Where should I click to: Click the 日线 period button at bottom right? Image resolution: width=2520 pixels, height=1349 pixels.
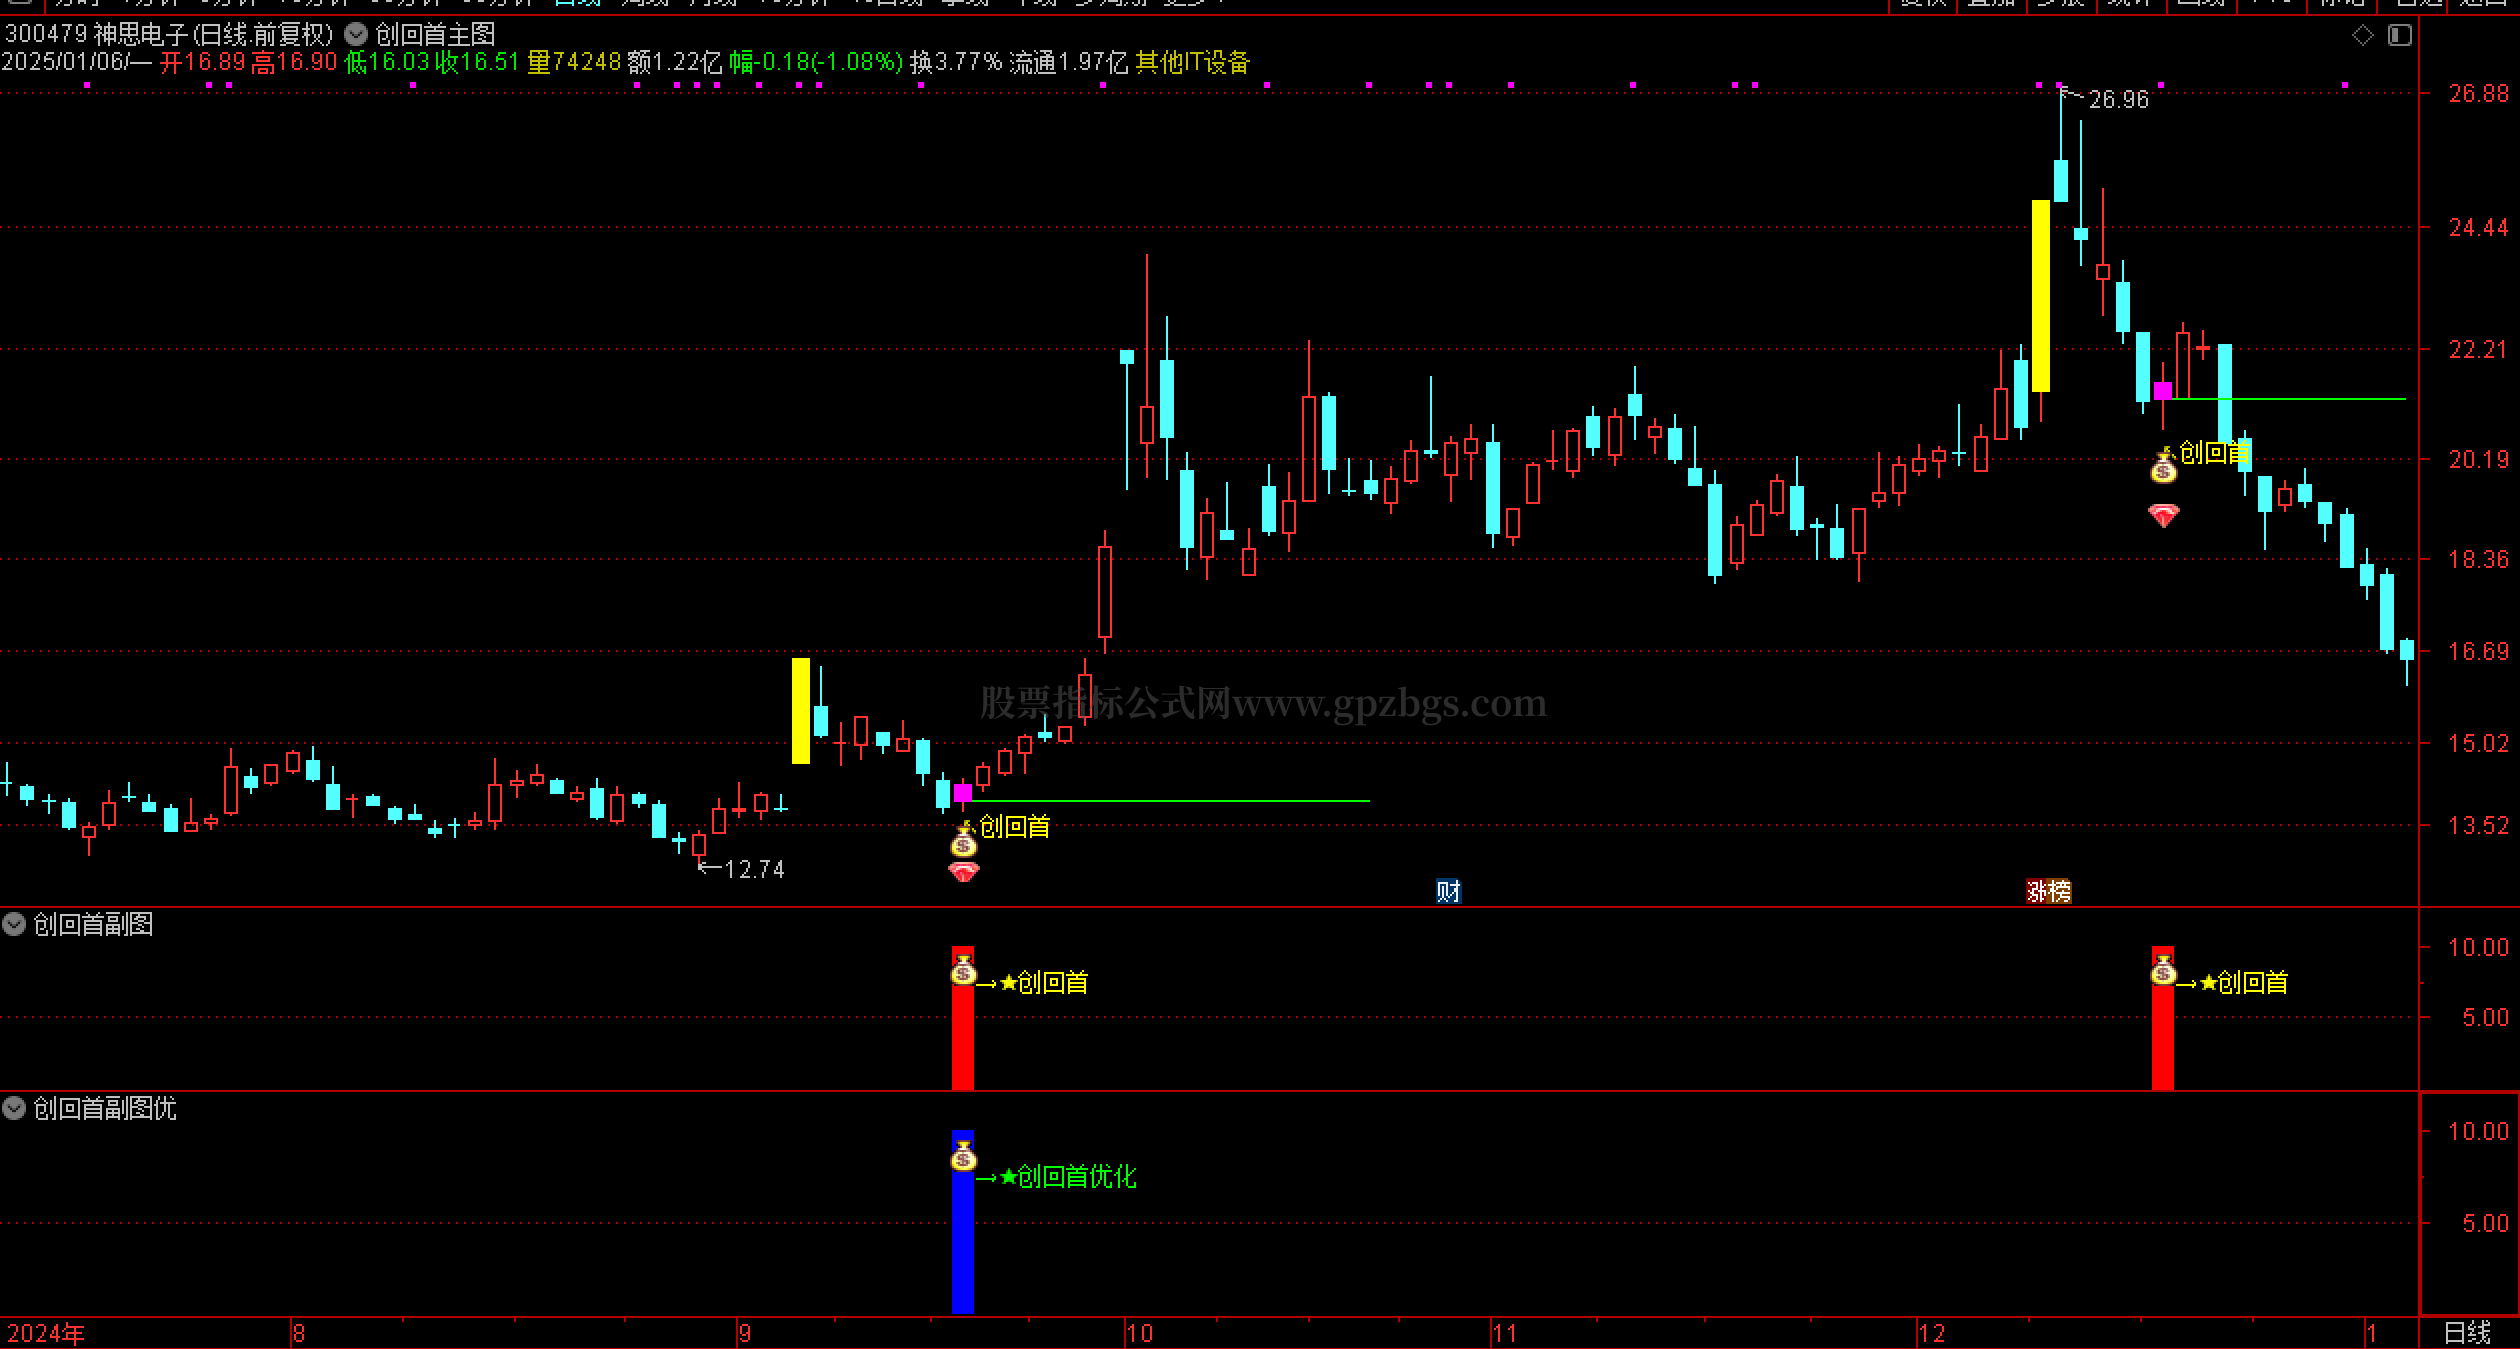pyautogui.click(x=2467, y=1333)
